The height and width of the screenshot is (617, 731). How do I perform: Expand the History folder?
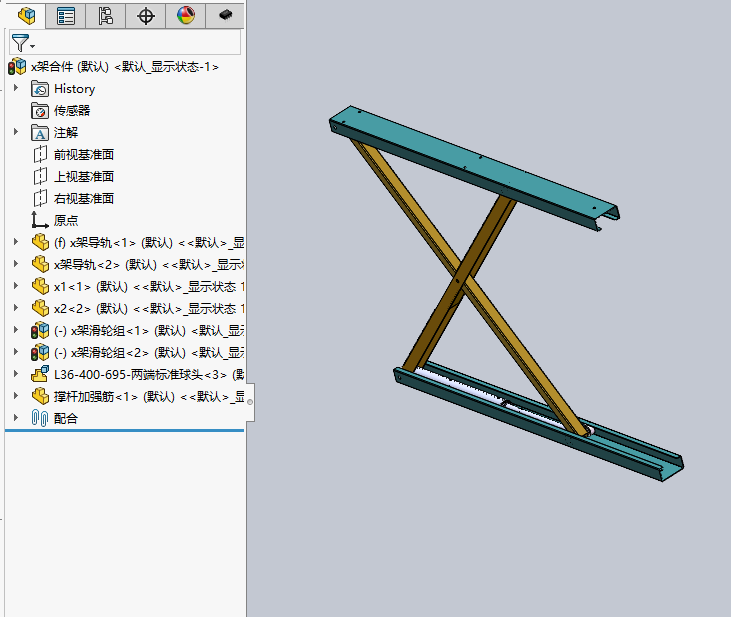pos(16,88)
